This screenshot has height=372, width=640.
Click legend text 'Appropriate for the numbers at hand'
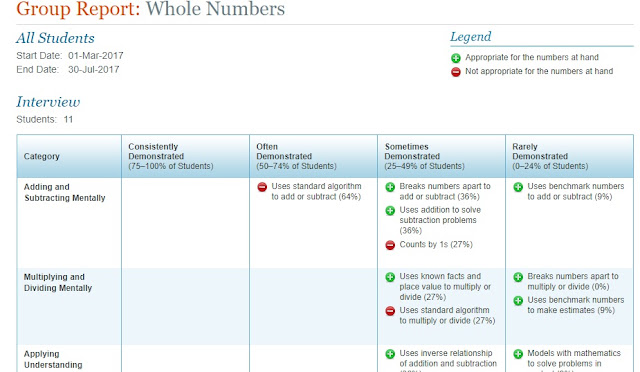(532, 58)
